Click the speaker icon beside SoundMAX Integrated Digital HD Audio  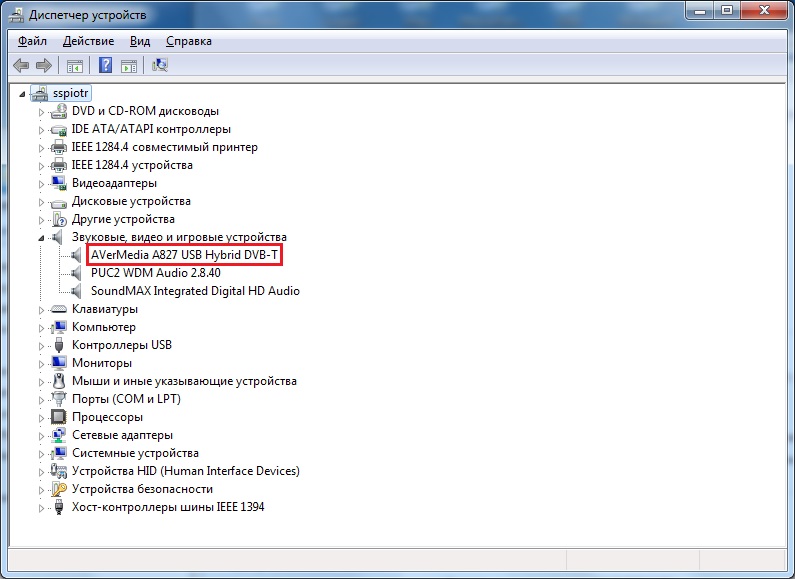click(x=78, y=291)
